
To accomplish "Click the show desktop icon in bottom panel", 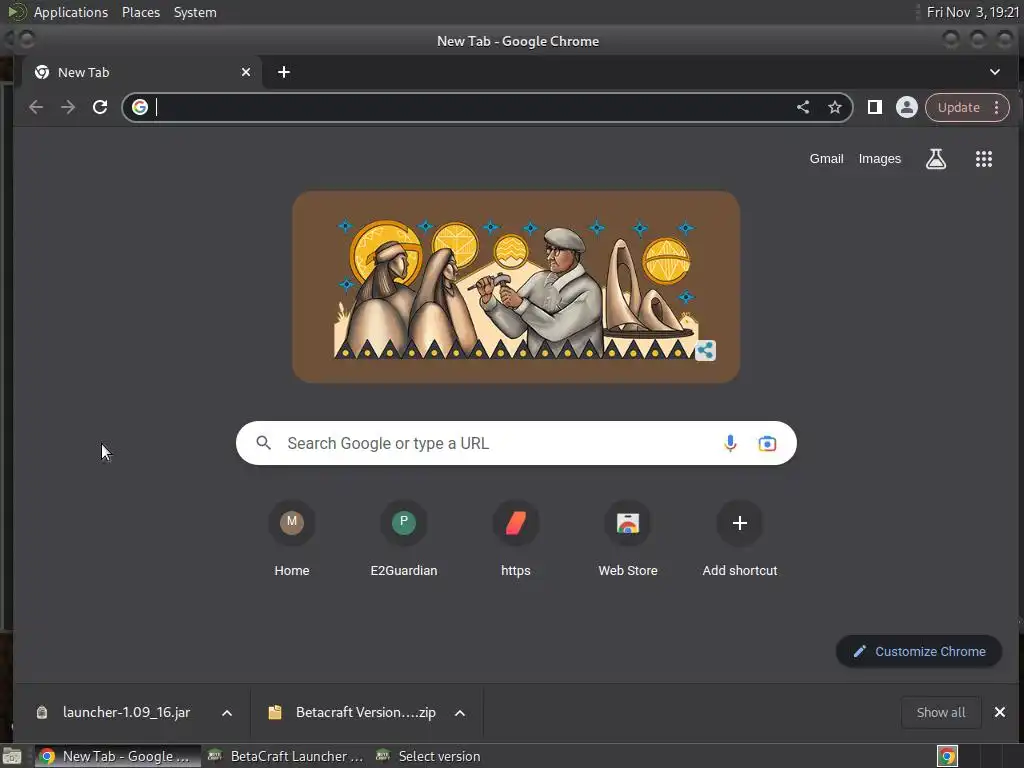I will (12, 756).
